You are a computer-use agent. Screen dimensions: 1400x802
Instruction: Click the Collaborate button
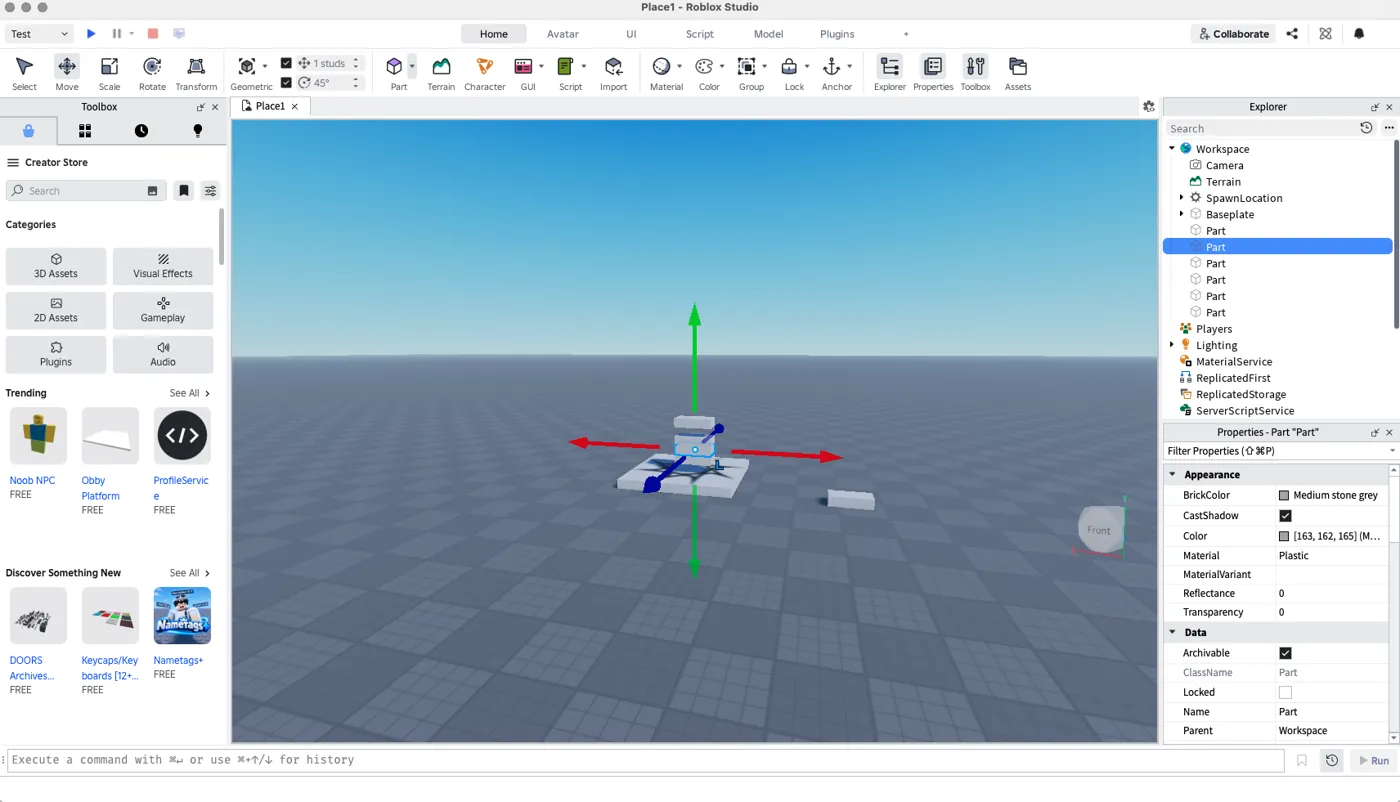(1233, 33)
